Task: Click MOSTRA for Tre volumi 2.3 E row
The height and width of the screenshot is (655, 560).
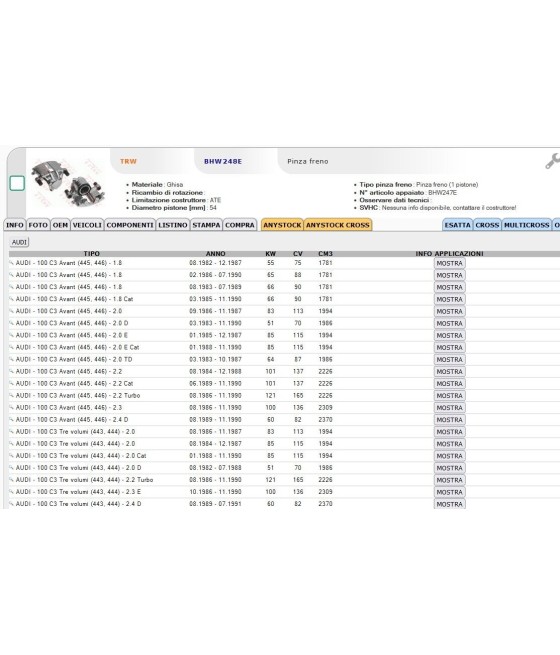Action: click(449, 492)
